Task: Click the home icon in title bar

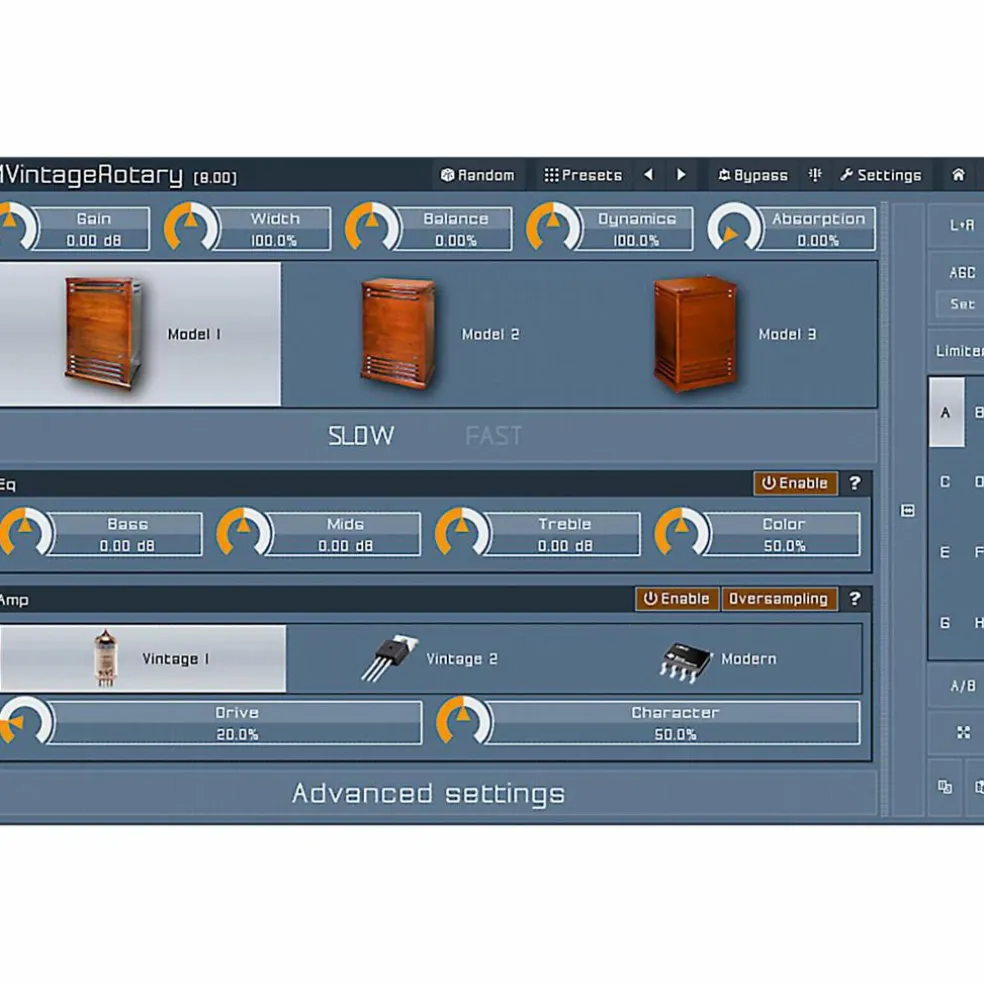Action: (958, 174)
